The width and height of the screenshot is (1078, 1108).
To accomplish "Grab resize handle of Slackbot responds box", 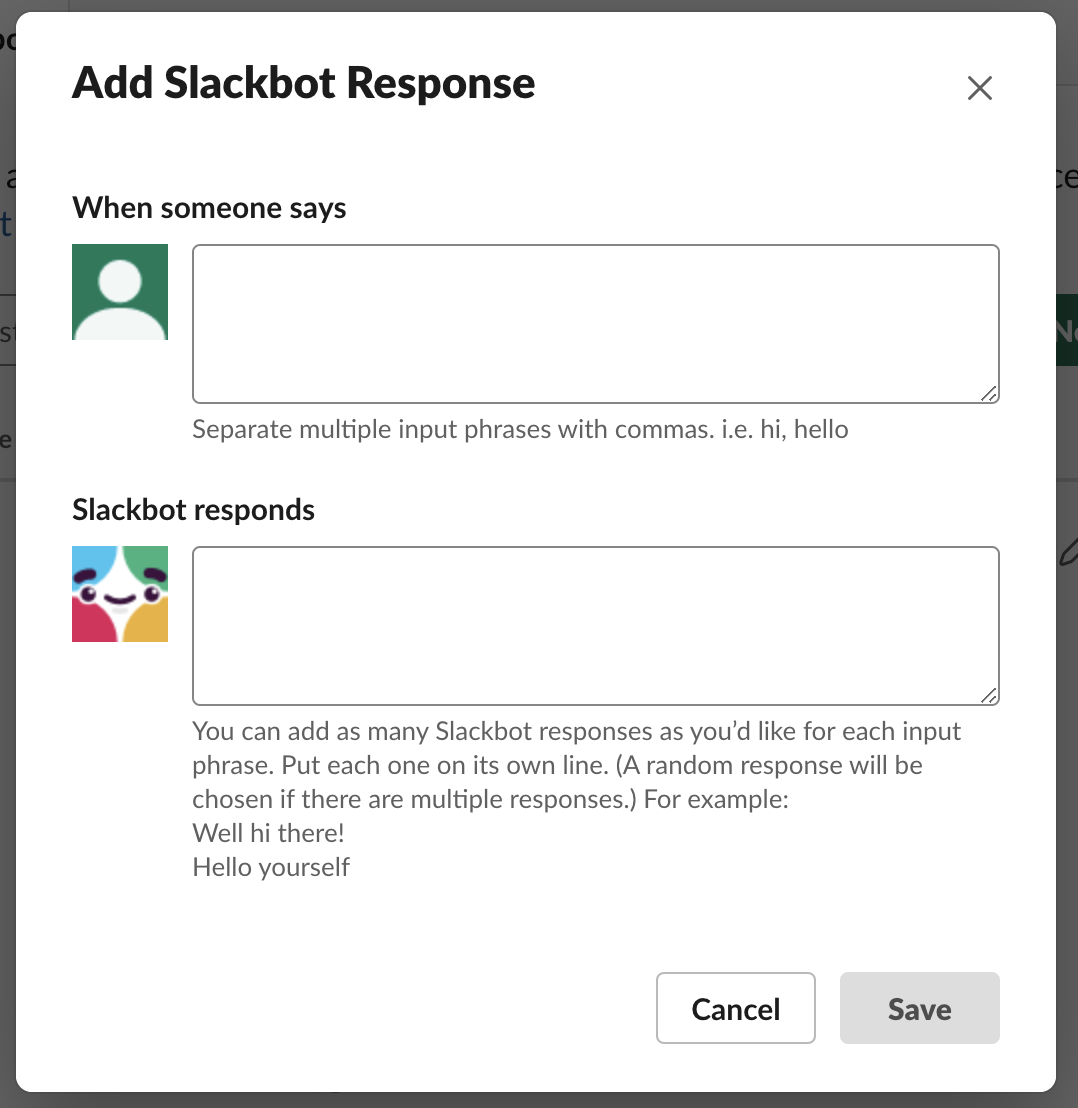I will (989, 695).
